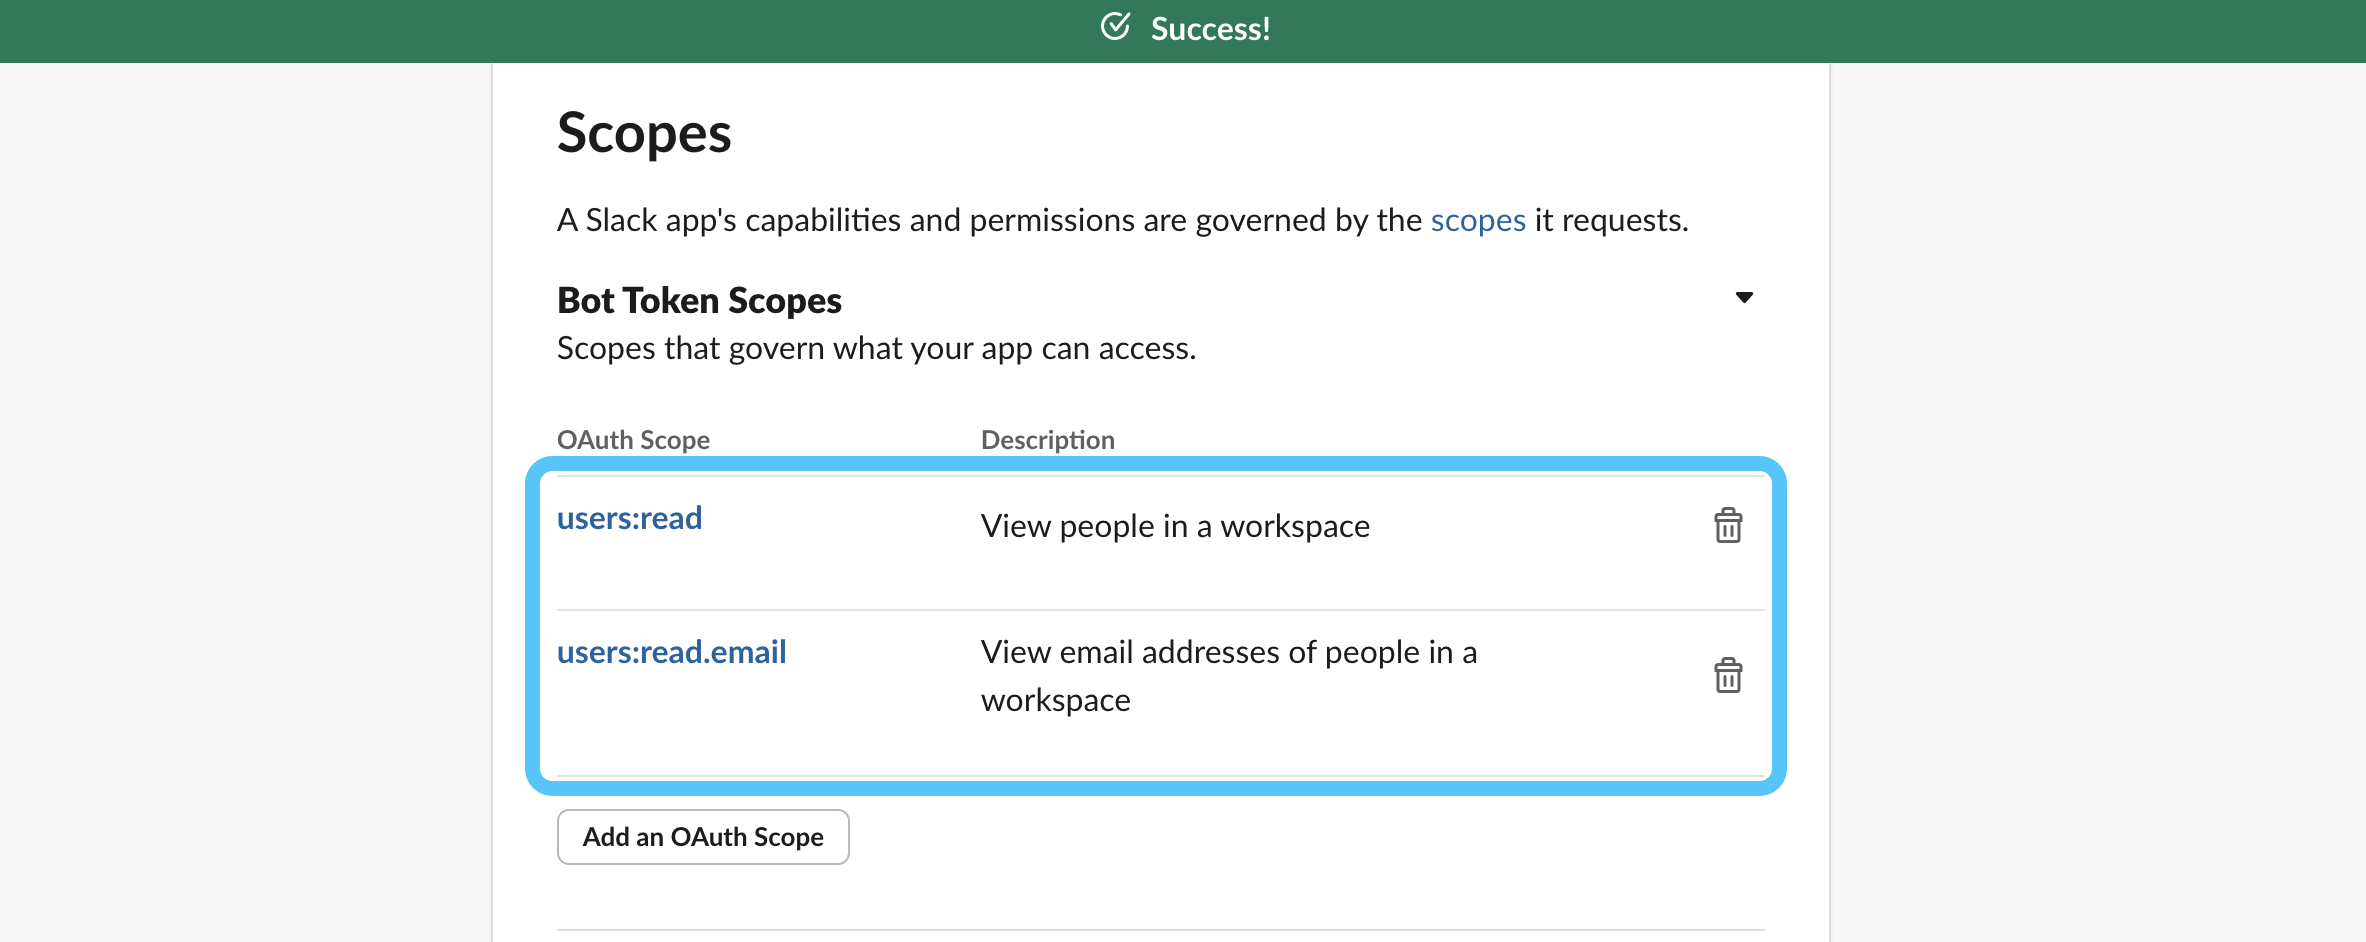The height and width of the screenshot is (942, 2366).
Task: Select 'View email addresses of people' description text
Action: pyautogui.click(x=1228, y=652)
